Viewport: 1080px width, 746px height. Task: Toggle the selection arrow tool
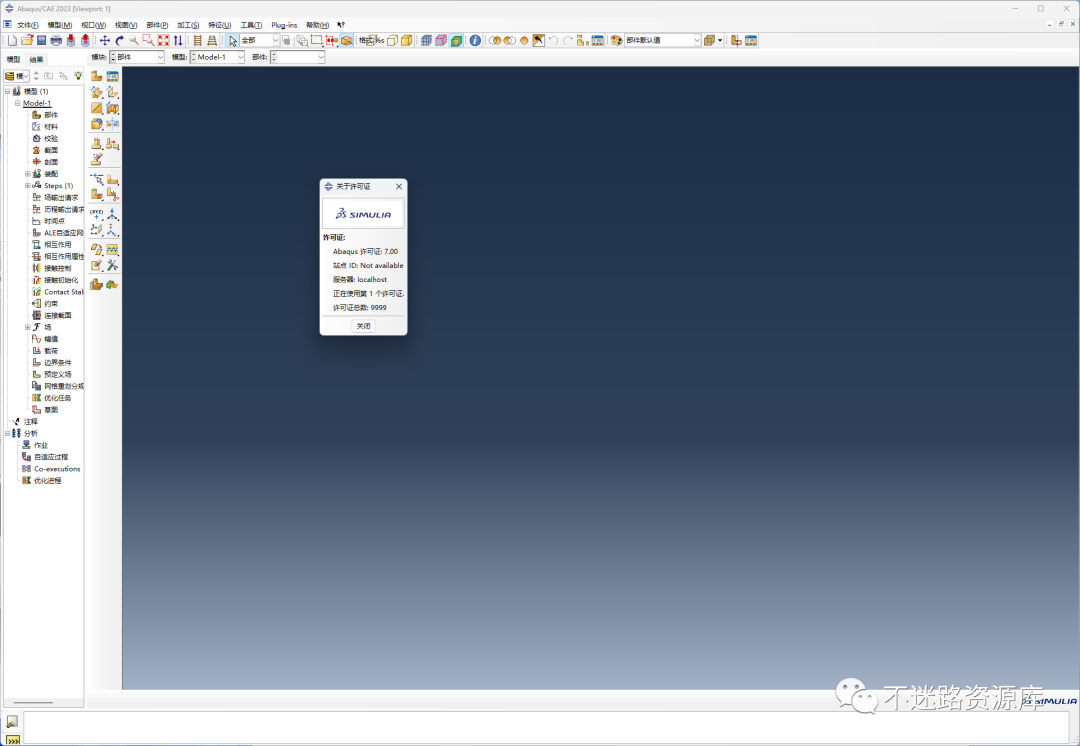(x=233, y=41)
